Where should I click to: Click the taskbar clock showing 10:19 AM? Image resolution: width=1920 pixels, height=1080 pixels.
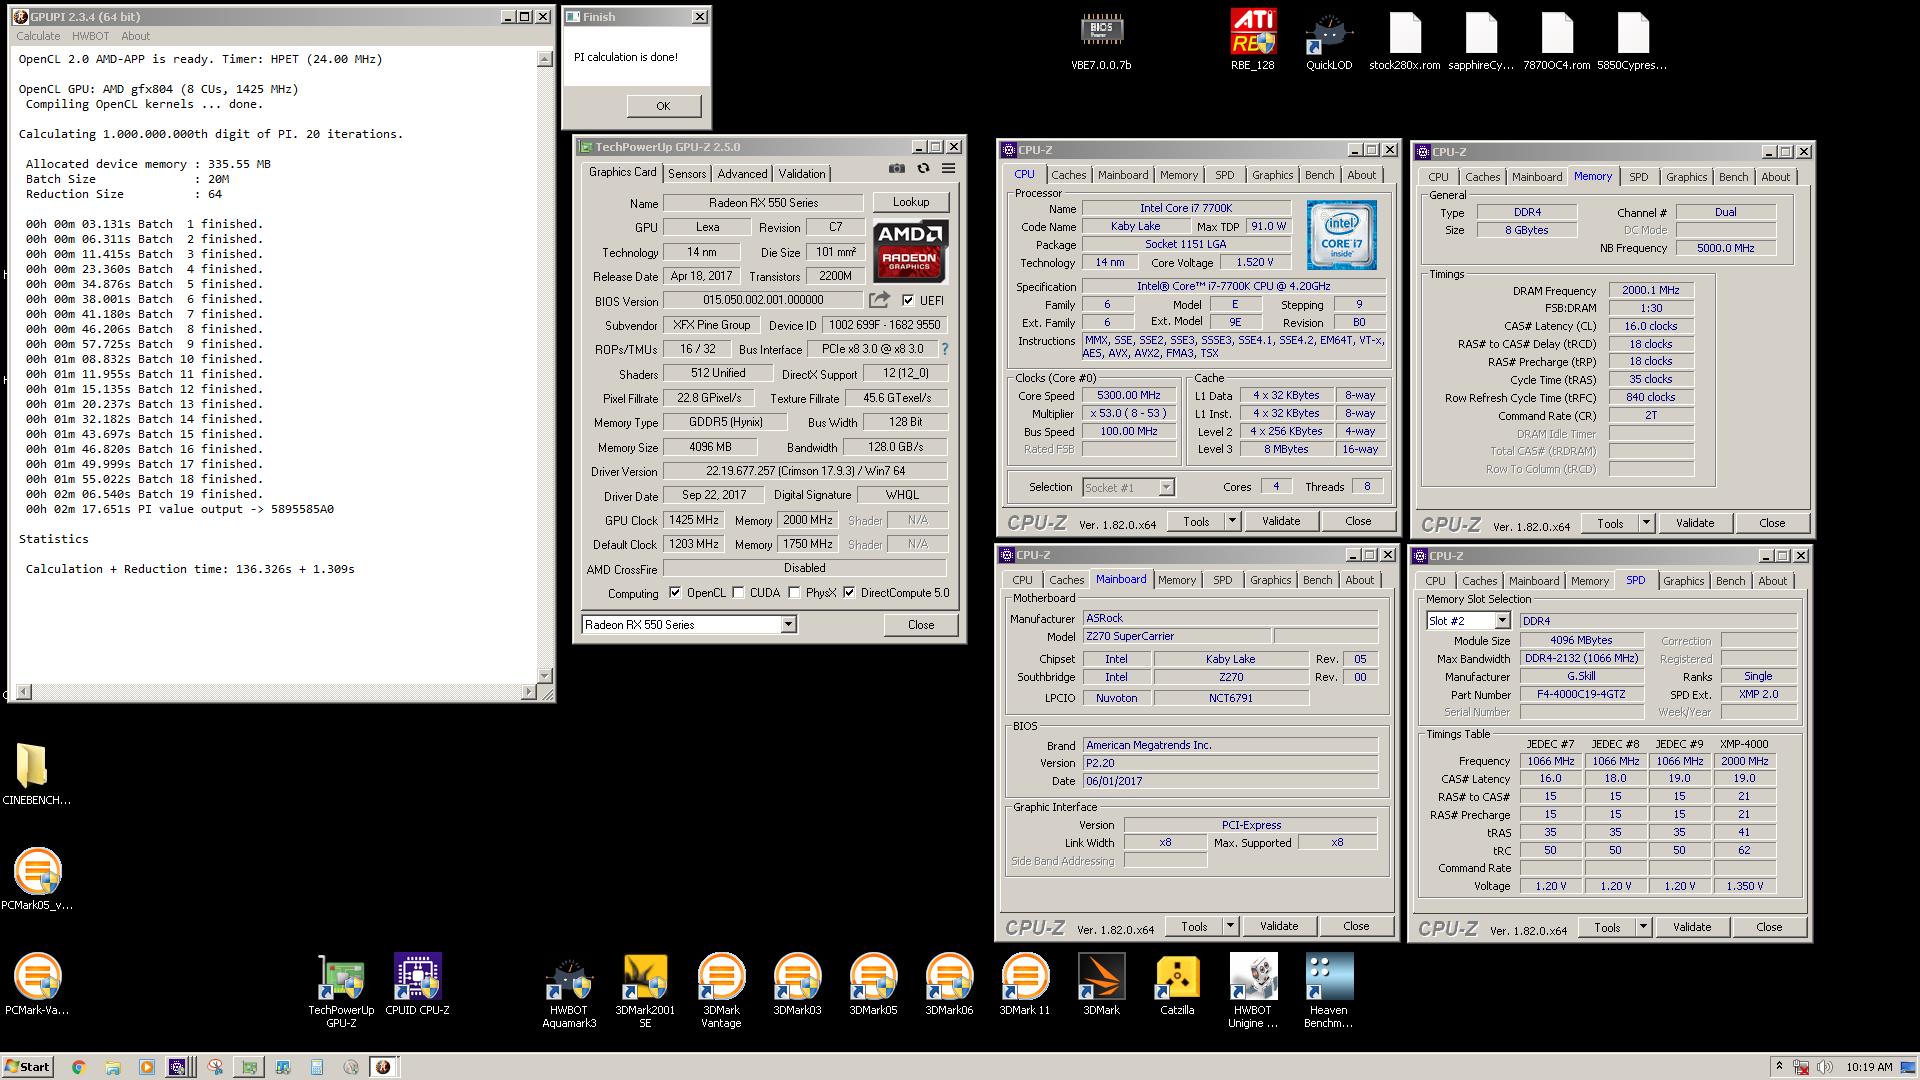(x=1869, y=1067)
